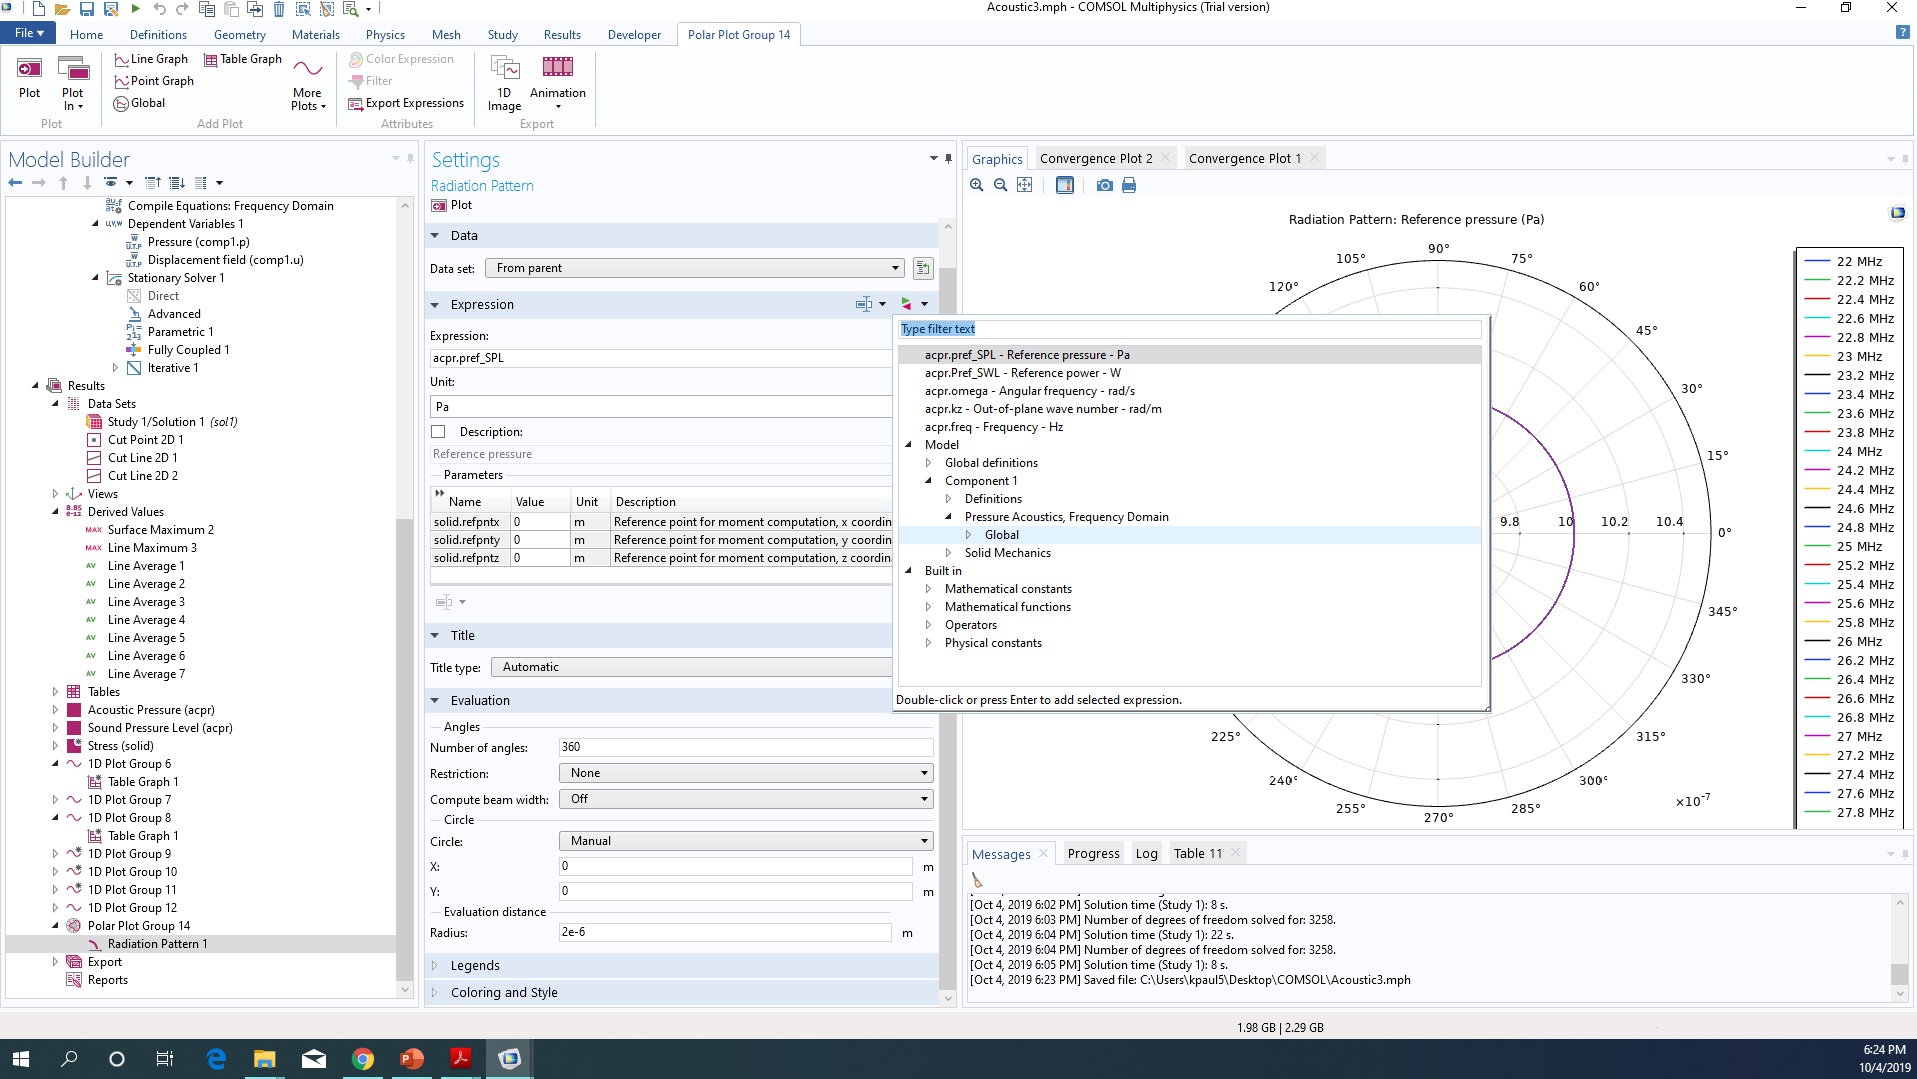Open Chrome from the Windows taskbar
This screenshot has height=1079, width=1917.
(x=363, y=1059)
